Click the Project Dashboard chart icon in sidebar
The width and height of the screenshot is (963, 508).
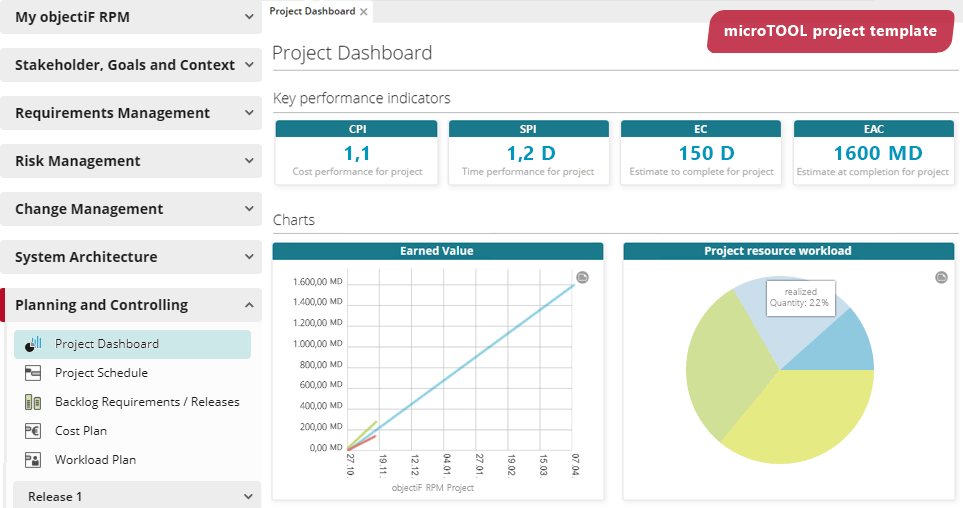pyautogui.click(x=34, y=344)
